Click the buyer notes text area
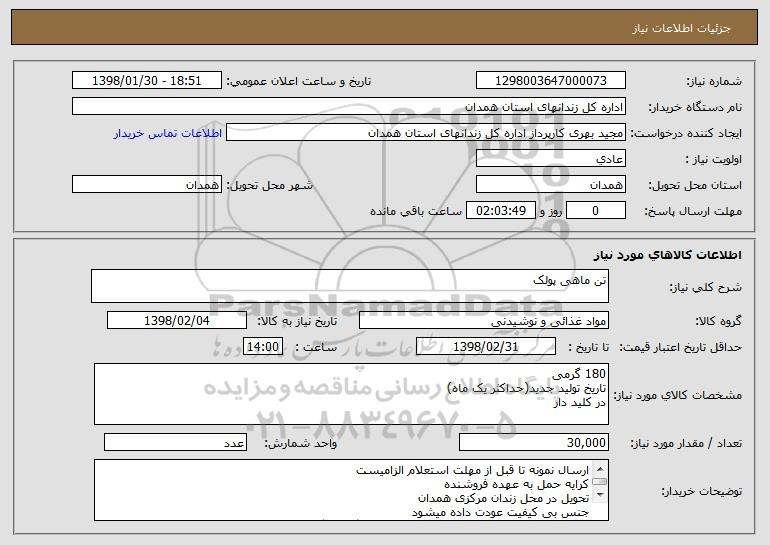770x545 pixels. click(351, 490)
